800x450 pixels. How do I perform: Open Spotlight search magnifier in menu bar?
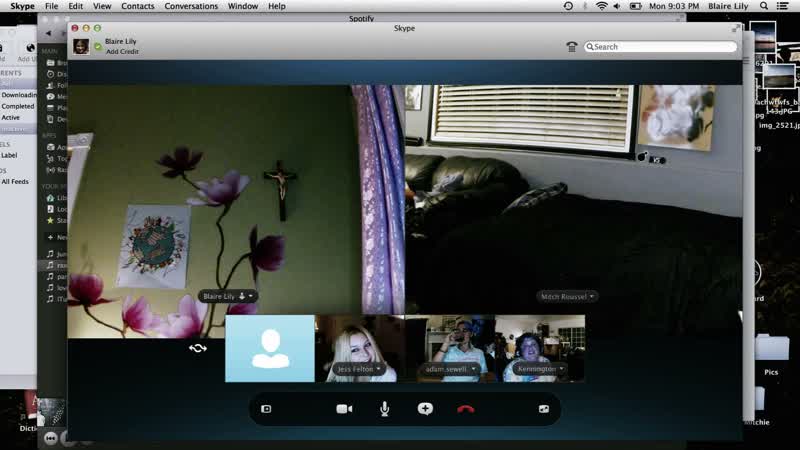point(763,6)
